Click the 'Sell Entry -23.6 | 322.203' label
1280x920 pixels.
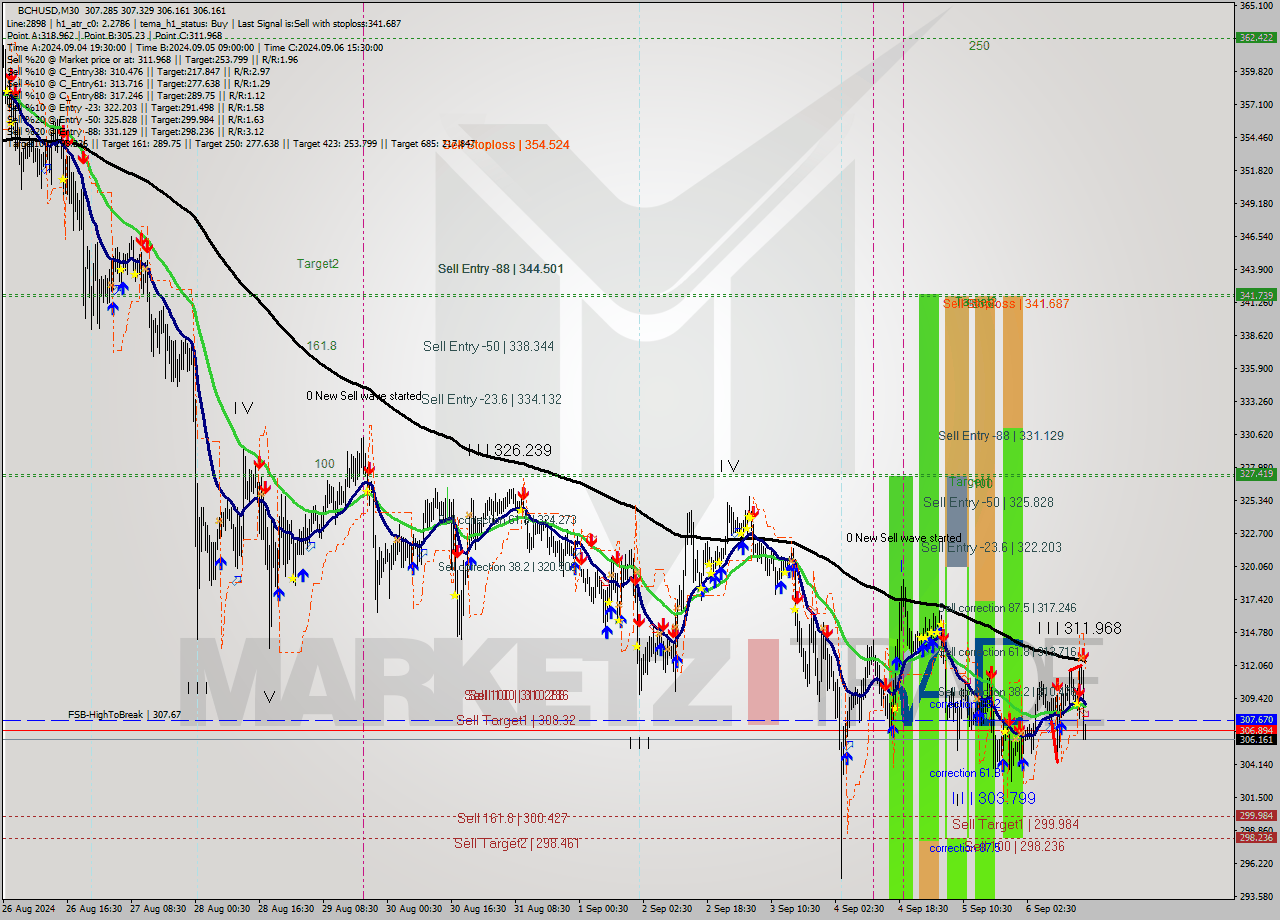pos(991,547)
